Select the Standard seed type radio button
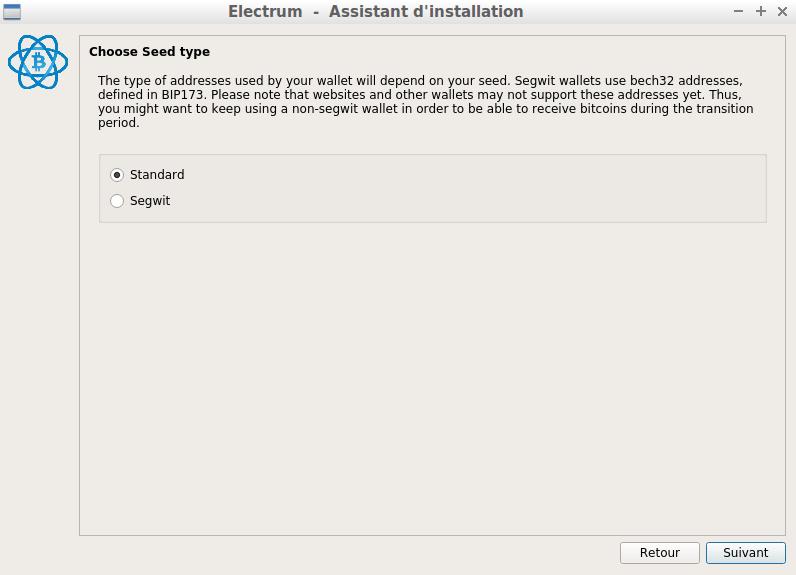796x575 pixels. [x=117, y=175]
